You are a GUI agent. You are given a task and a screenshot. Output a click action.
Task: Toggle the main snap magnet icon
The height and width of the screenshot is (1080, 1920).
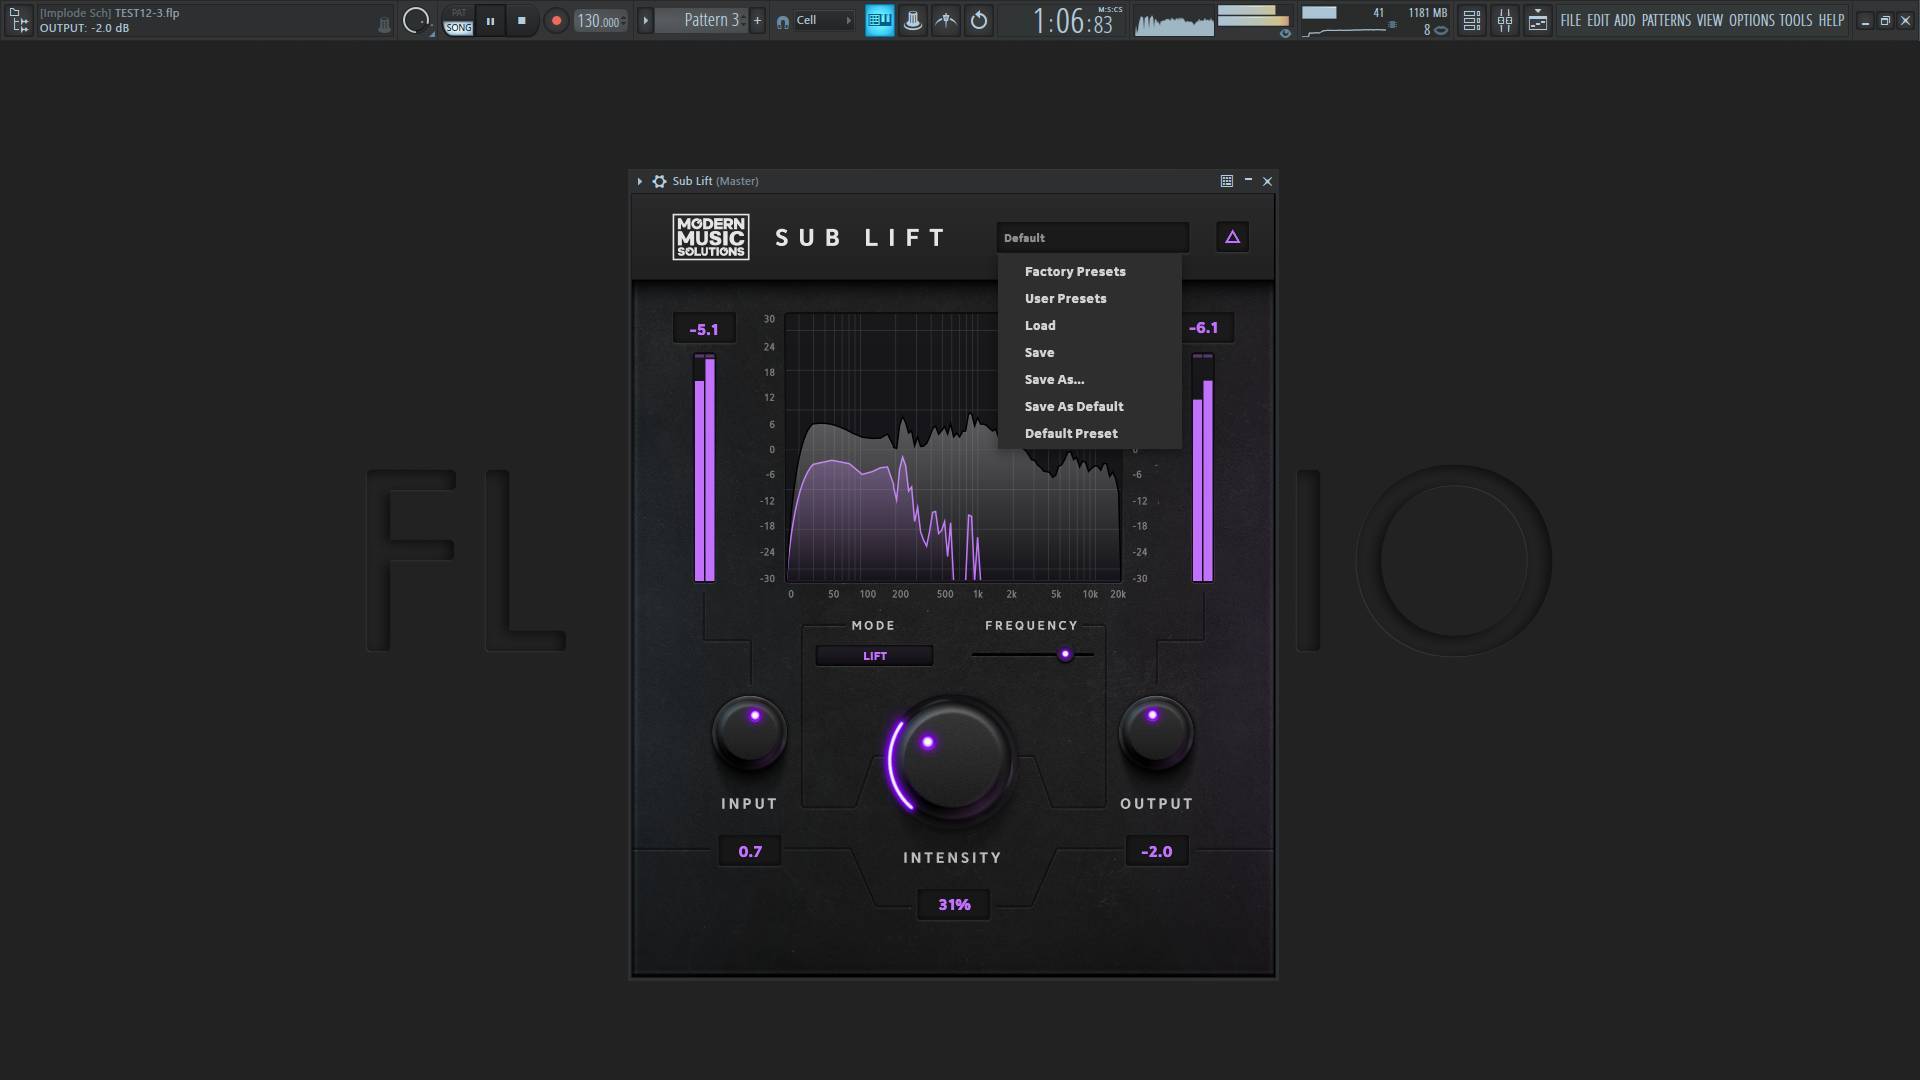tap(783, 21)
